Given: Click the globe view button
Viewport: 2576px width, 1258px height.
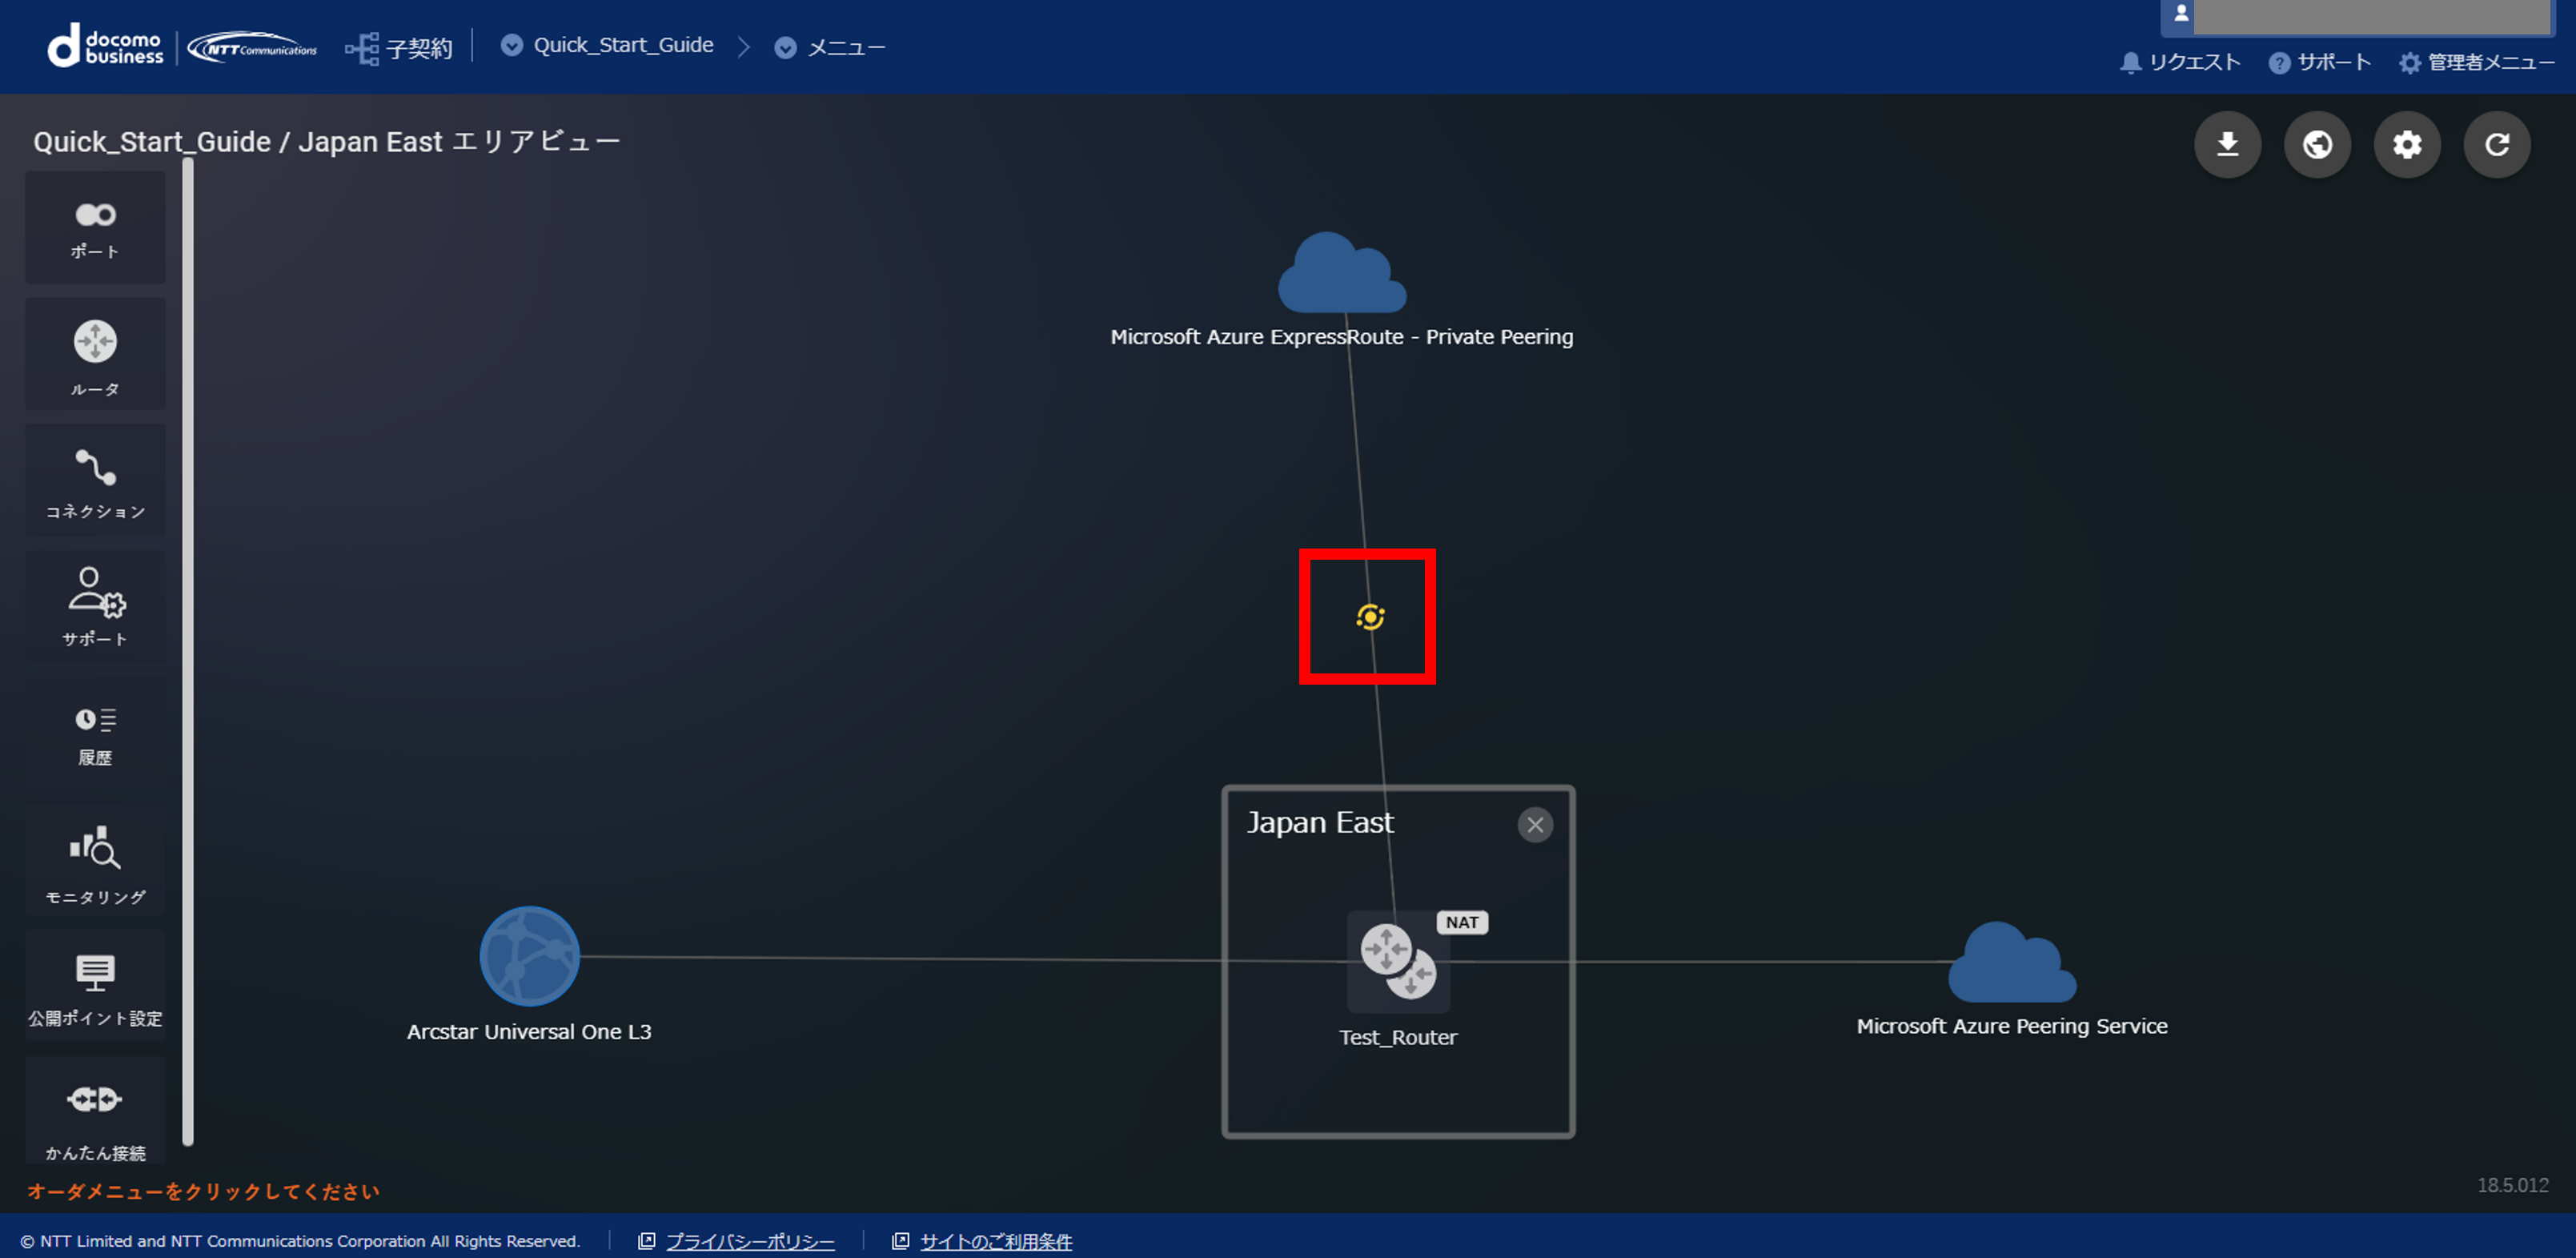Looking at the screenshot, I should coord(2317,145).
